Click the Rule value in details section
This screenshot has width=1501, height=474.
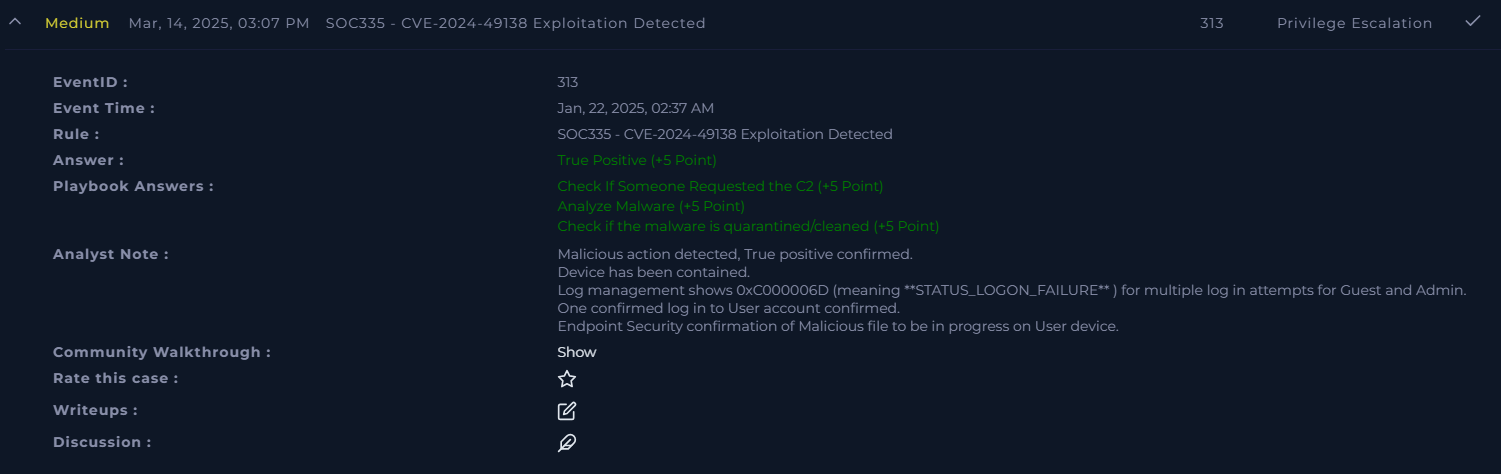tap(725, 134)
